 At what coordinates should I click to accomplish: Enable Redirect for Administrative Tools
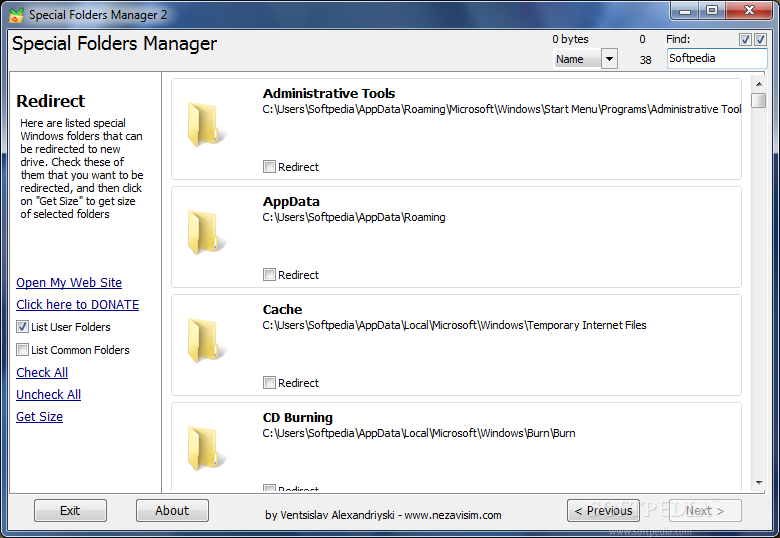269,167
